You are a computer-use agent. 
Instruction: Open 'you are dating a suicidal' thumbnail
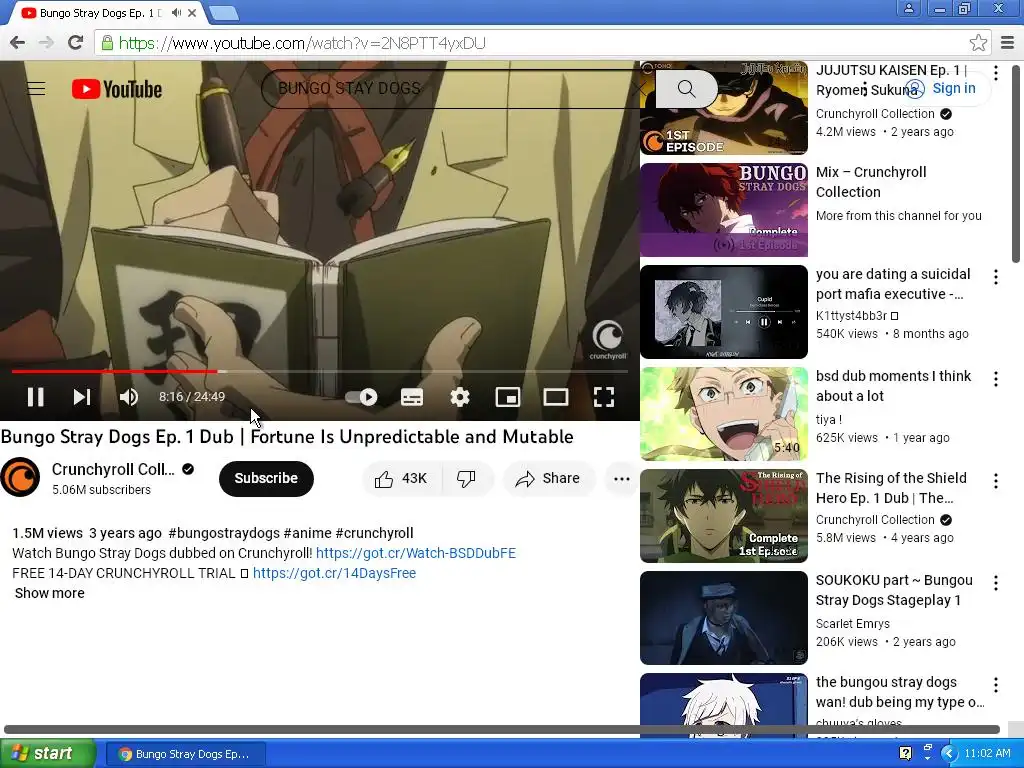point(724,312)
